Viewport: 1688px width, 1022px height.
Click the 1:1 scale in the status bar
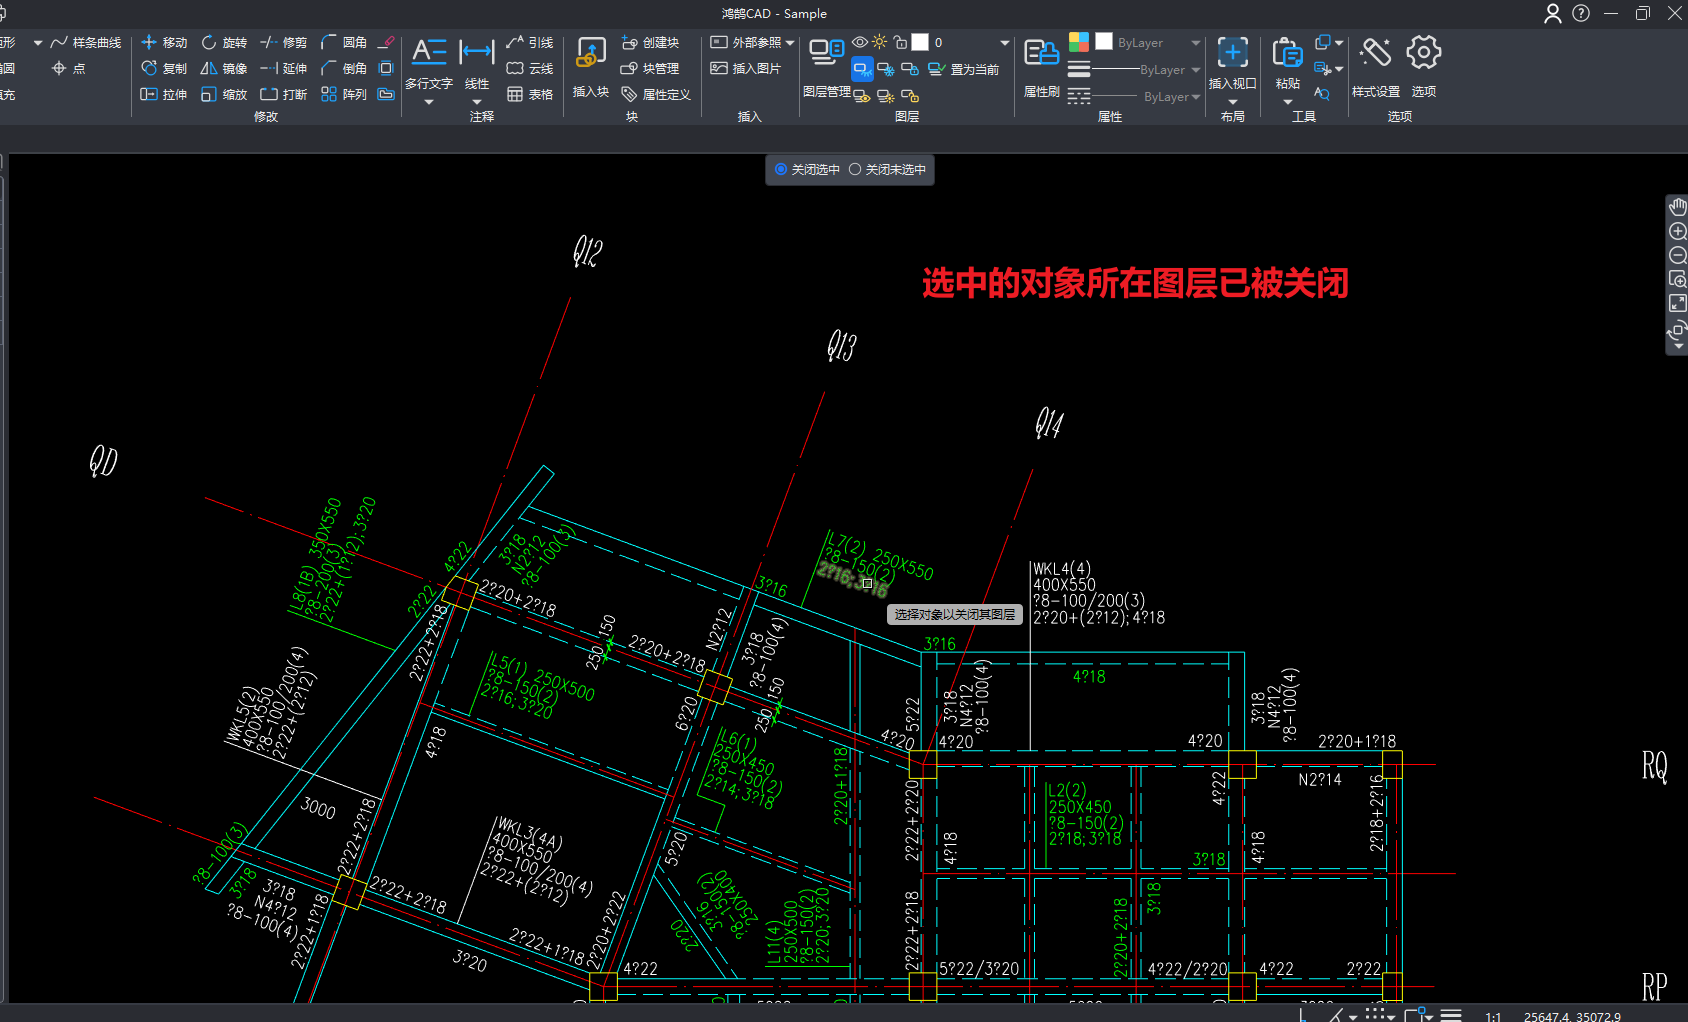point(1493,1016)
